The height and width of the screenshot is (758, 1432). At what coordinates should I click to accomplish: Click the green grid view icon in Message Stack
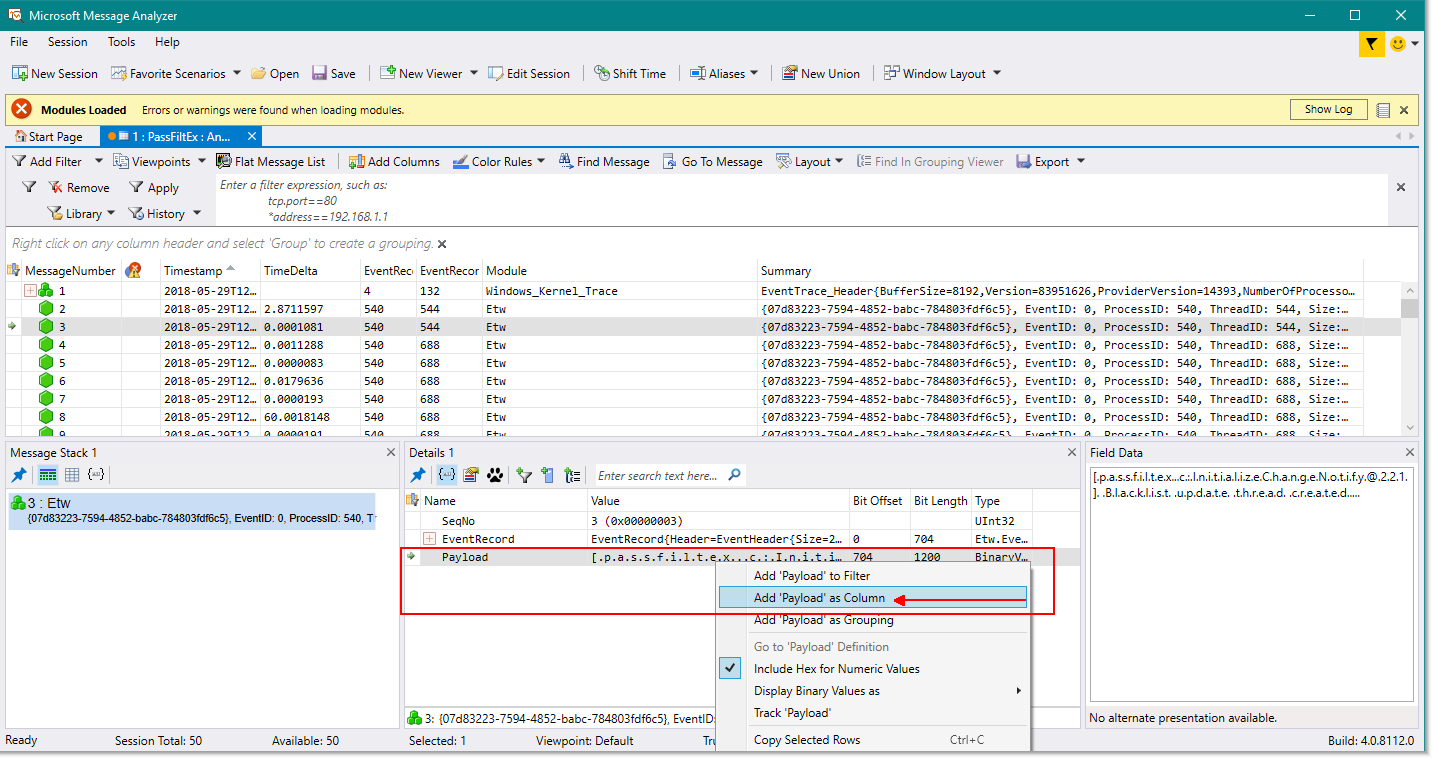tap(48, 475)
